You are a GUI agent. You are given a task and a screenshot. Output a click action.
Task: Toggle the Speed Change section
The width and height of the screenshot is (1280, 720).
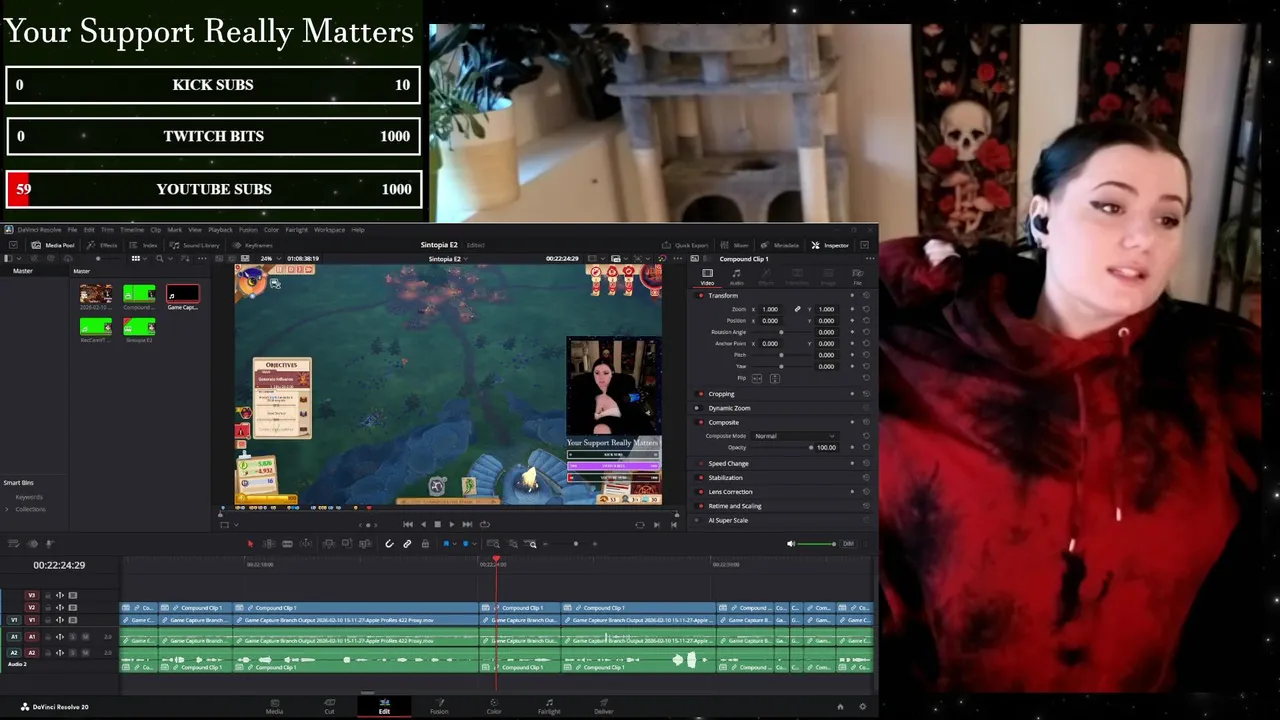(700, 464)
